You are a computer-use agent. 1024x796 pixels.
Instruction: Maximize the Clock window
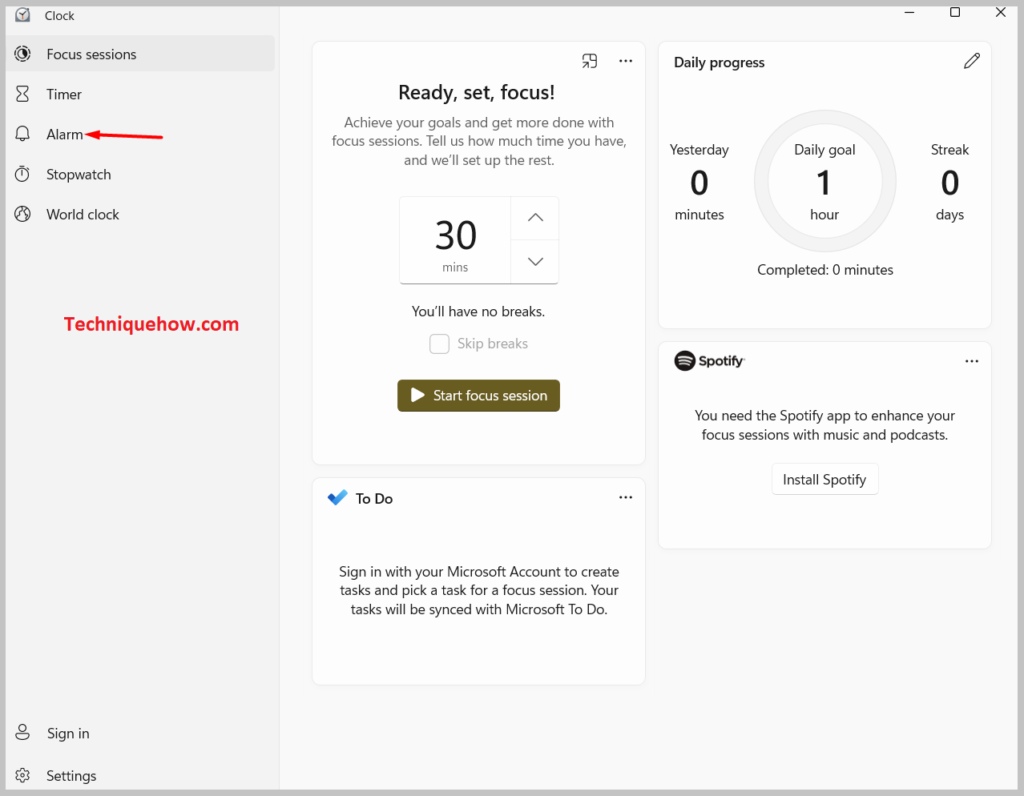click(955, 12)
